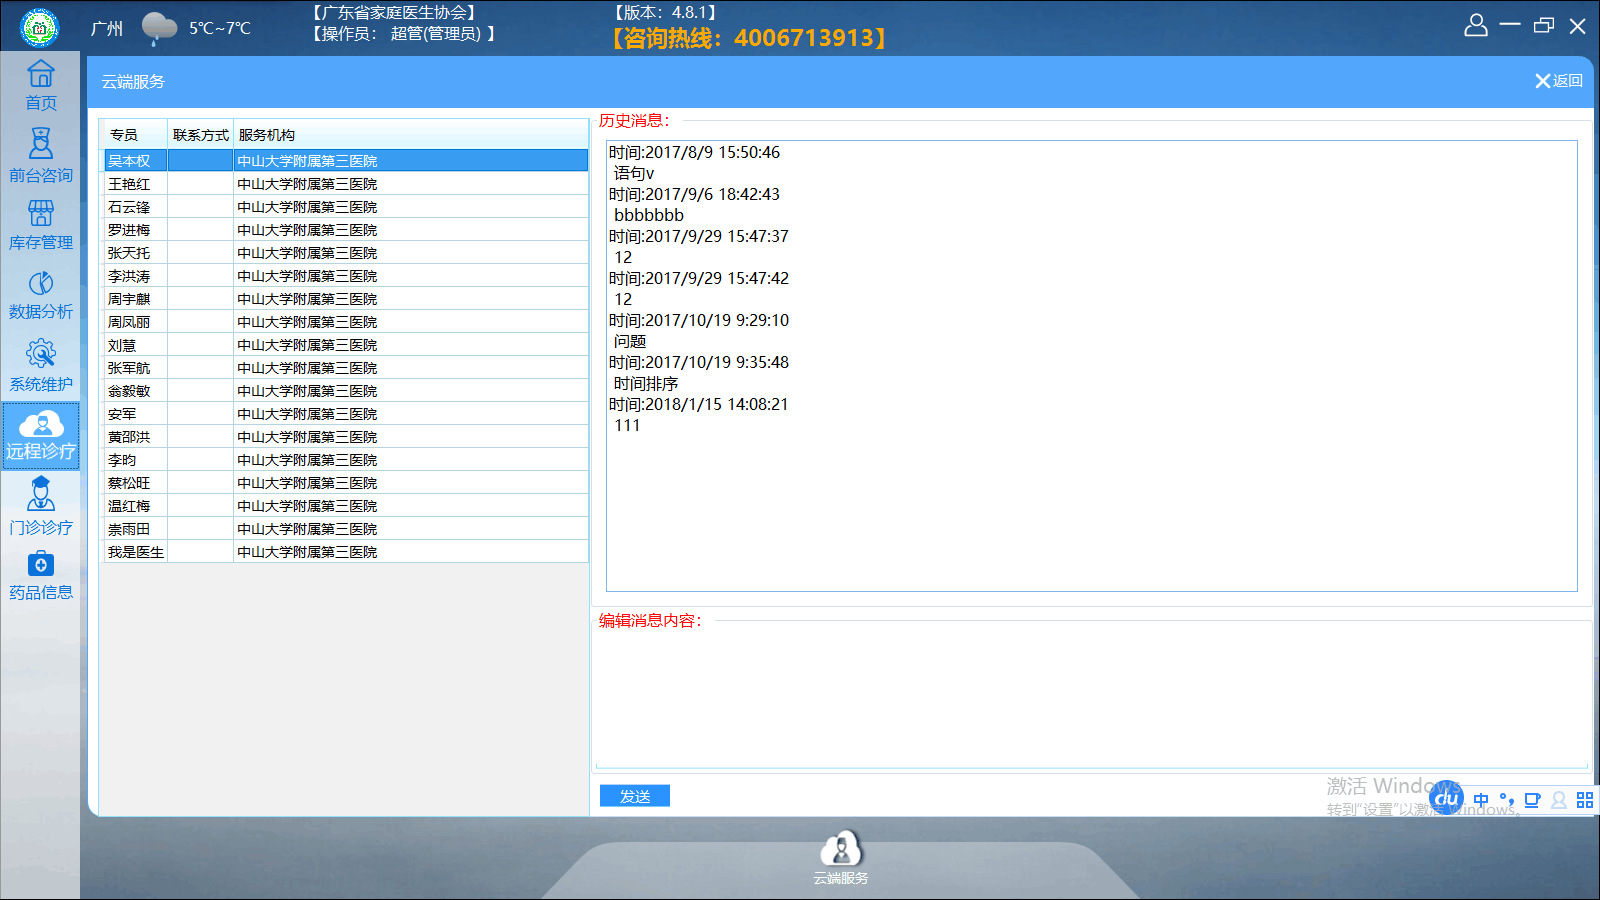
Task: Select specialist row 李洪涛
Action: [346, 276]
